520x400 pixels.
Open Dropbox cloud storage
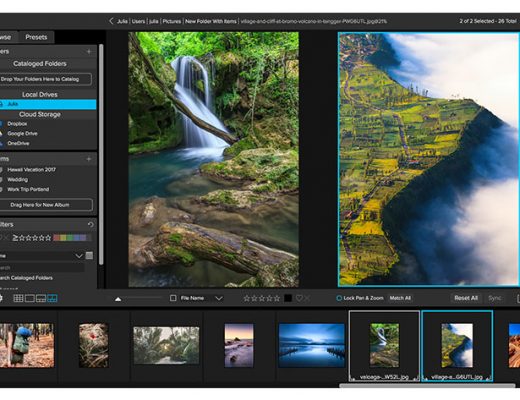17,124
